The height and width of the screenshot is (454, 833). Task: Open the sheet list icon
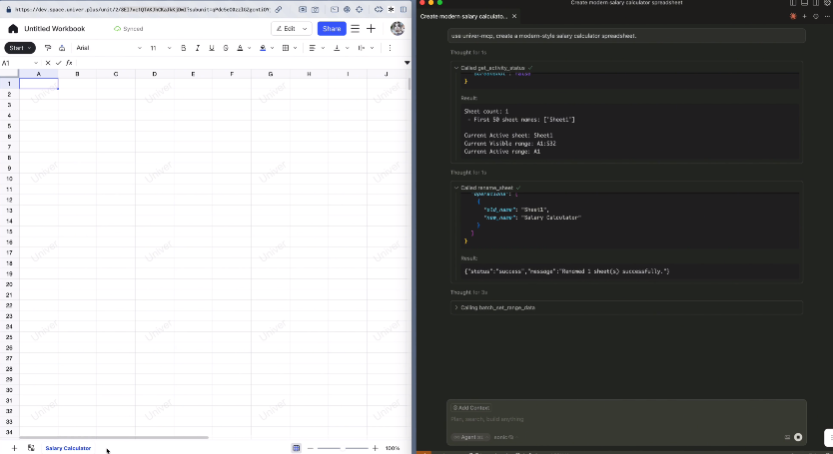[31, 448]
